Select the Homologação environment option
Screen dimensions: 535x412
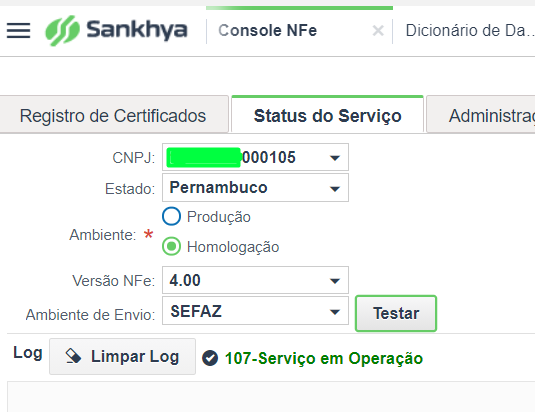[x=171, y=246]
